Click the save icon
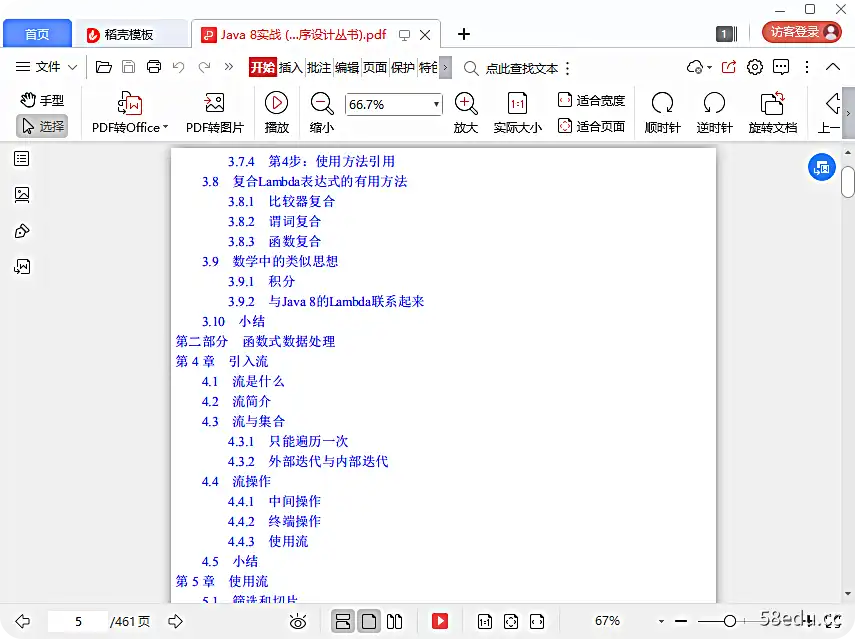Image resolution: width=855 pixels, height=639 pixels. 128,67
